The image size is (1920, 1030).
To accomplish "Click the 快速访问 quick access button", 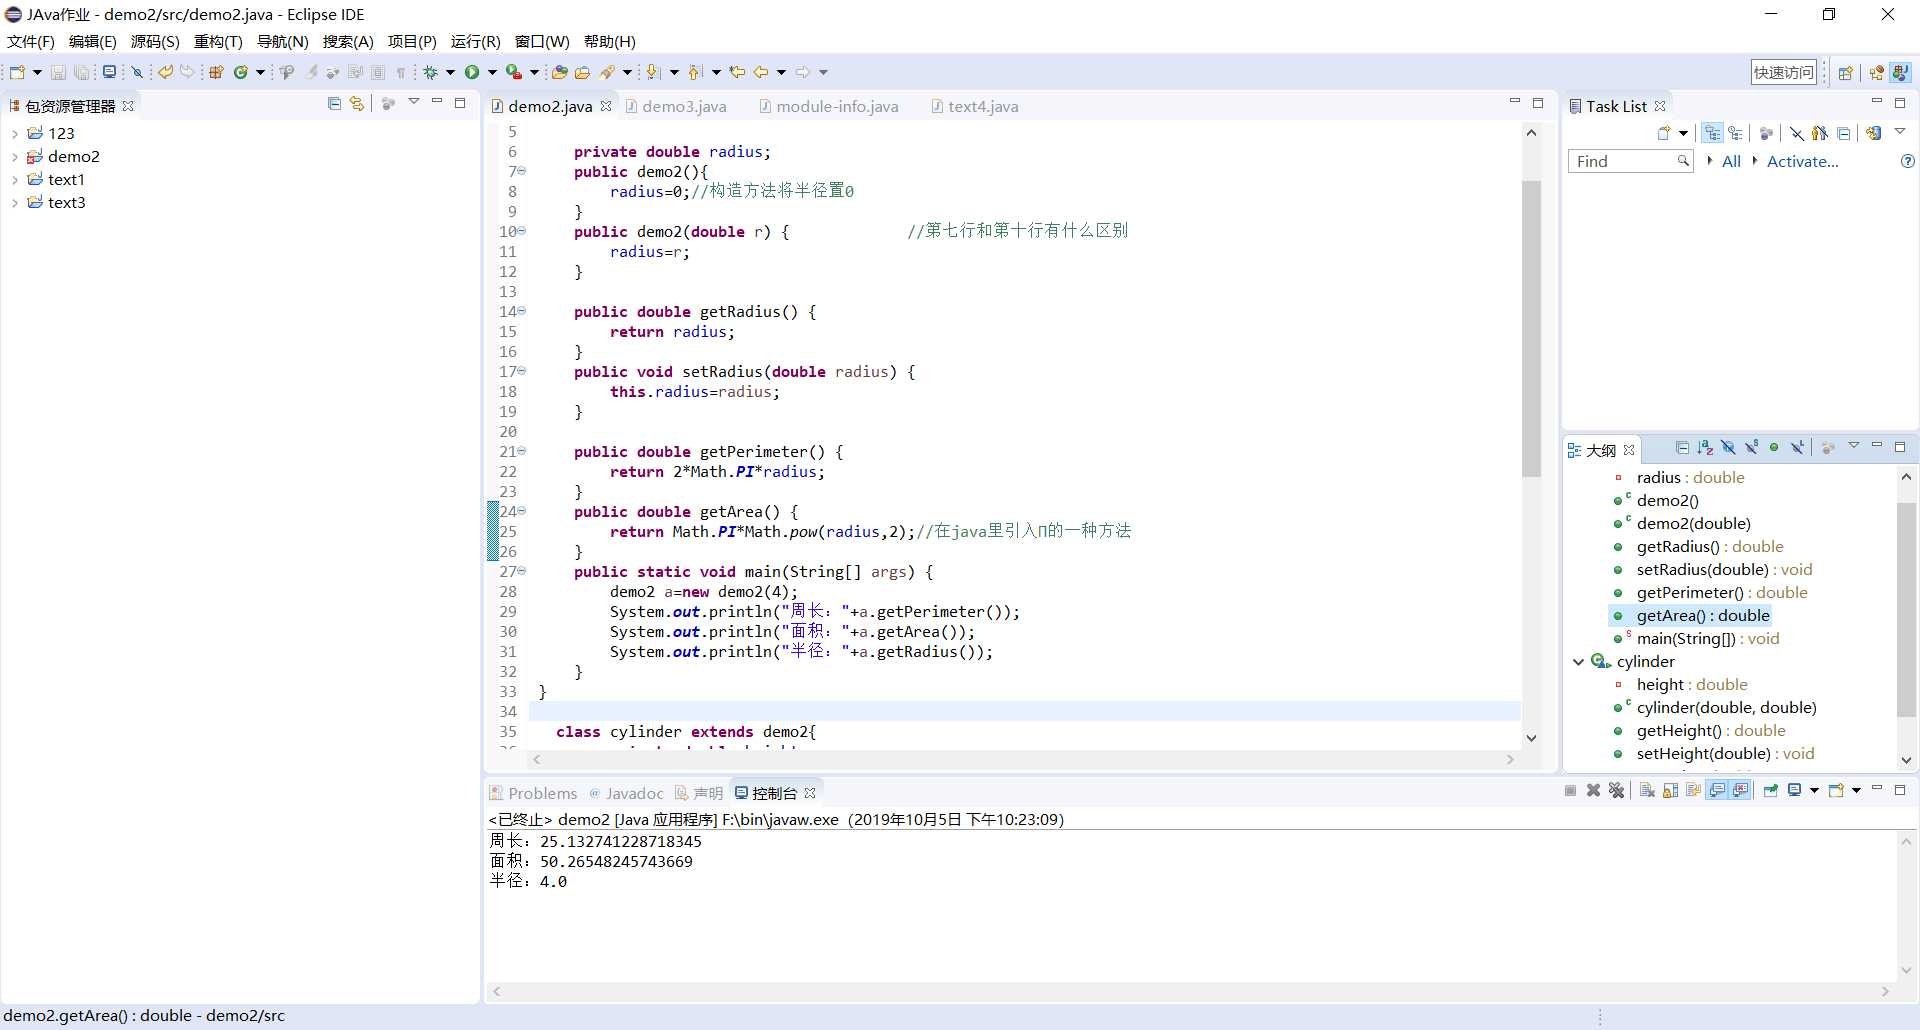I will pyautogui.click(x=1783, y=72).
